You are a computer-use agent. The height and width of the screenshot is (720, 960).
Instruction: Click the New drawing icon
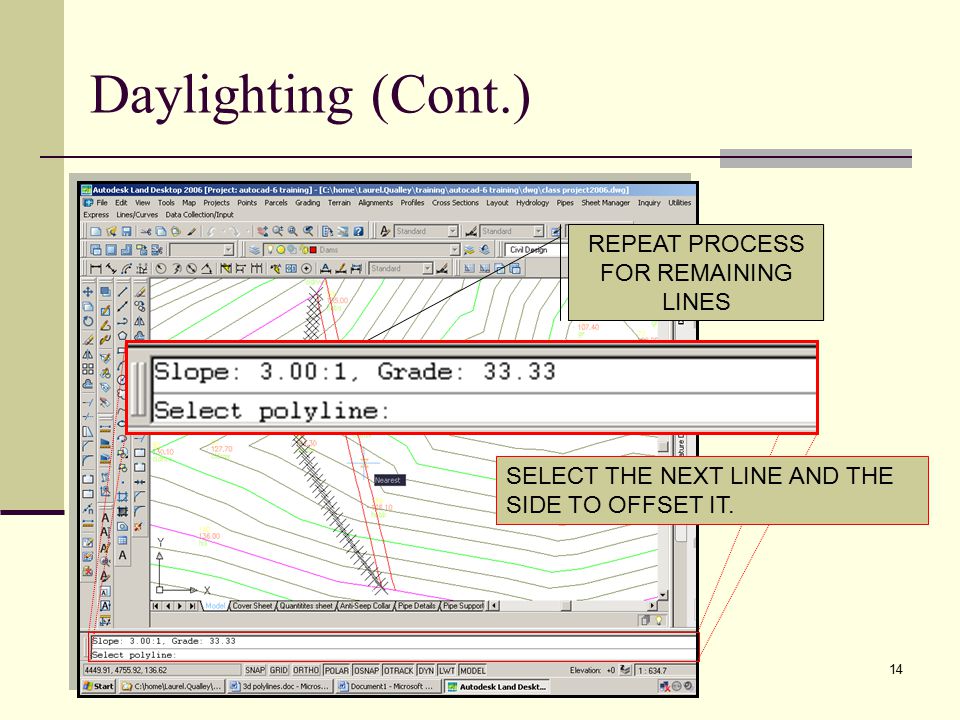pos(96,231)
